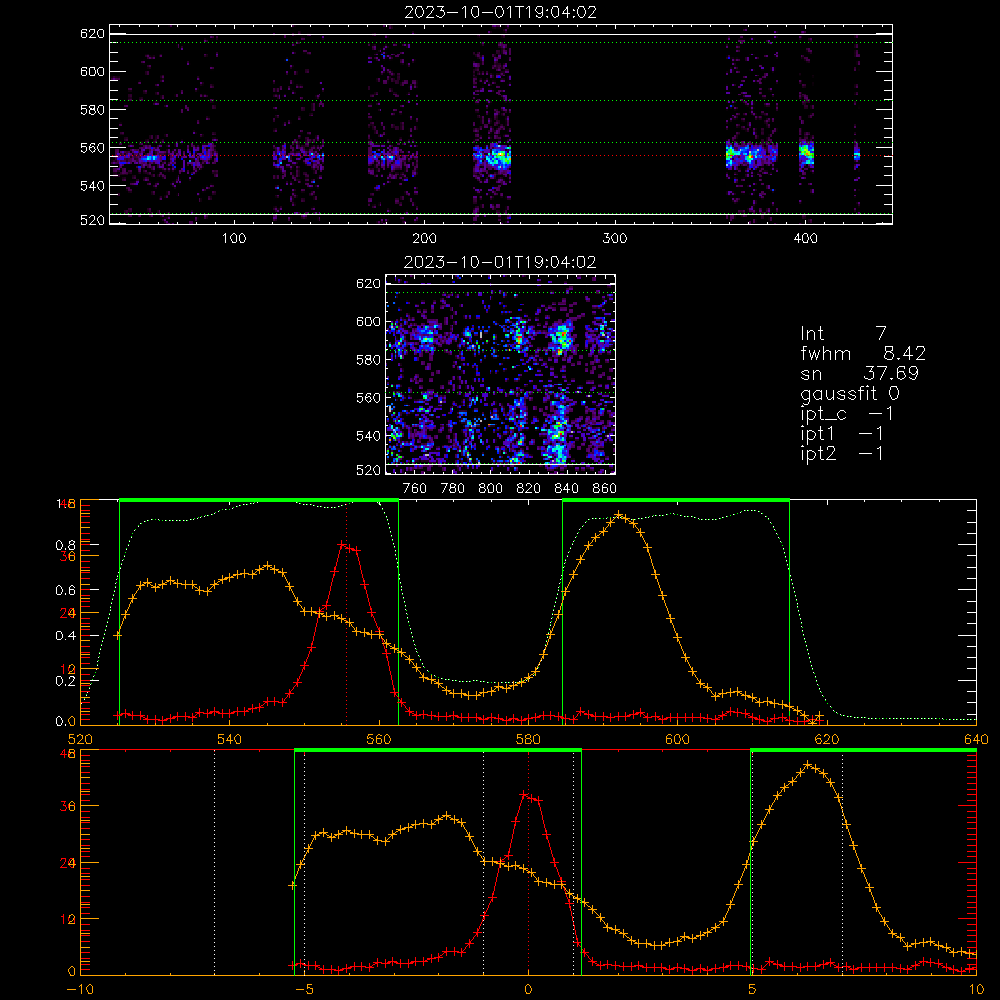Click the orange curve peak near 592 in profile plot
This screenshot has height=1000, width=1000.
[619, 515]
